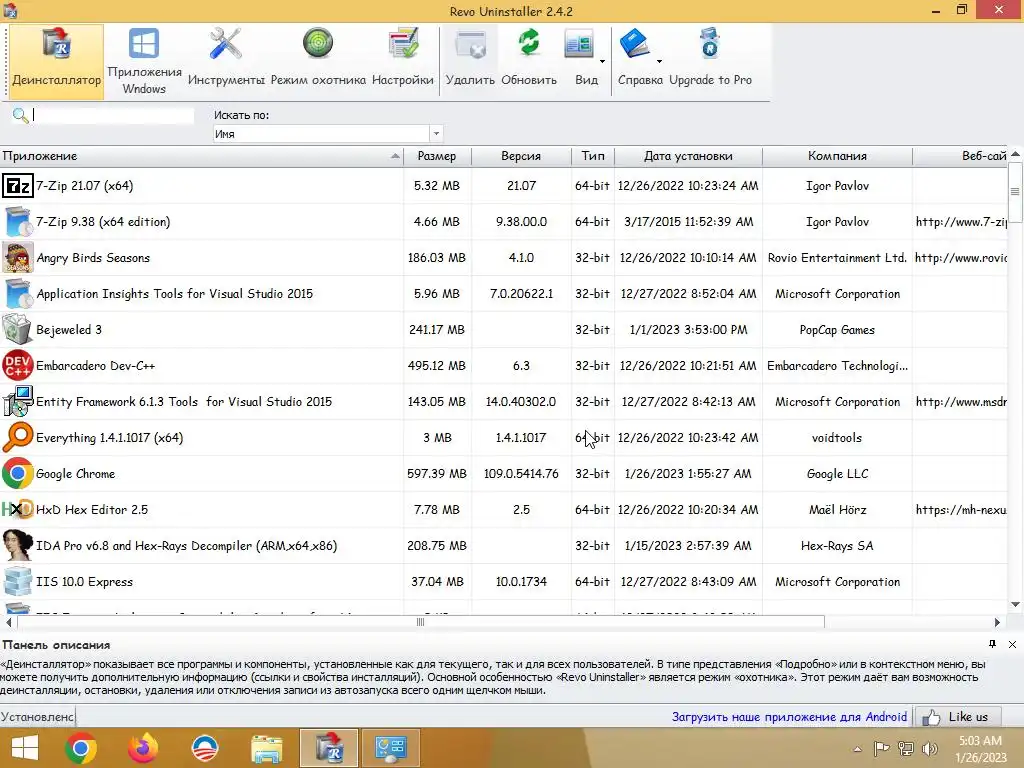
Task: Click the Revo Uninstaller taskbar button
Action: coord(329,748)
